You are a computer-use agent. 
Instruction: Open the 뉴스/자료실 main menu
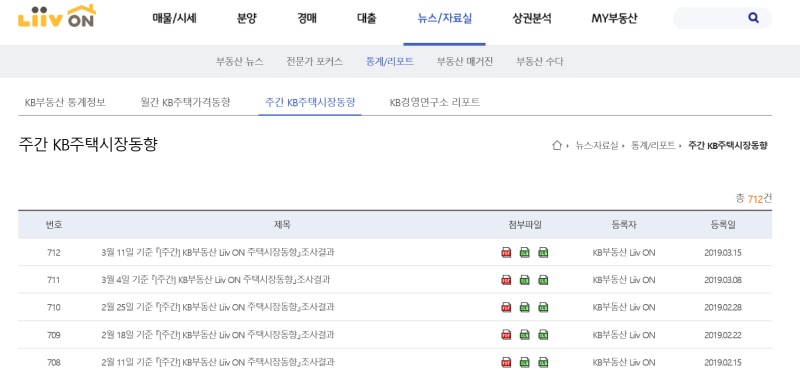click(444, 19)
